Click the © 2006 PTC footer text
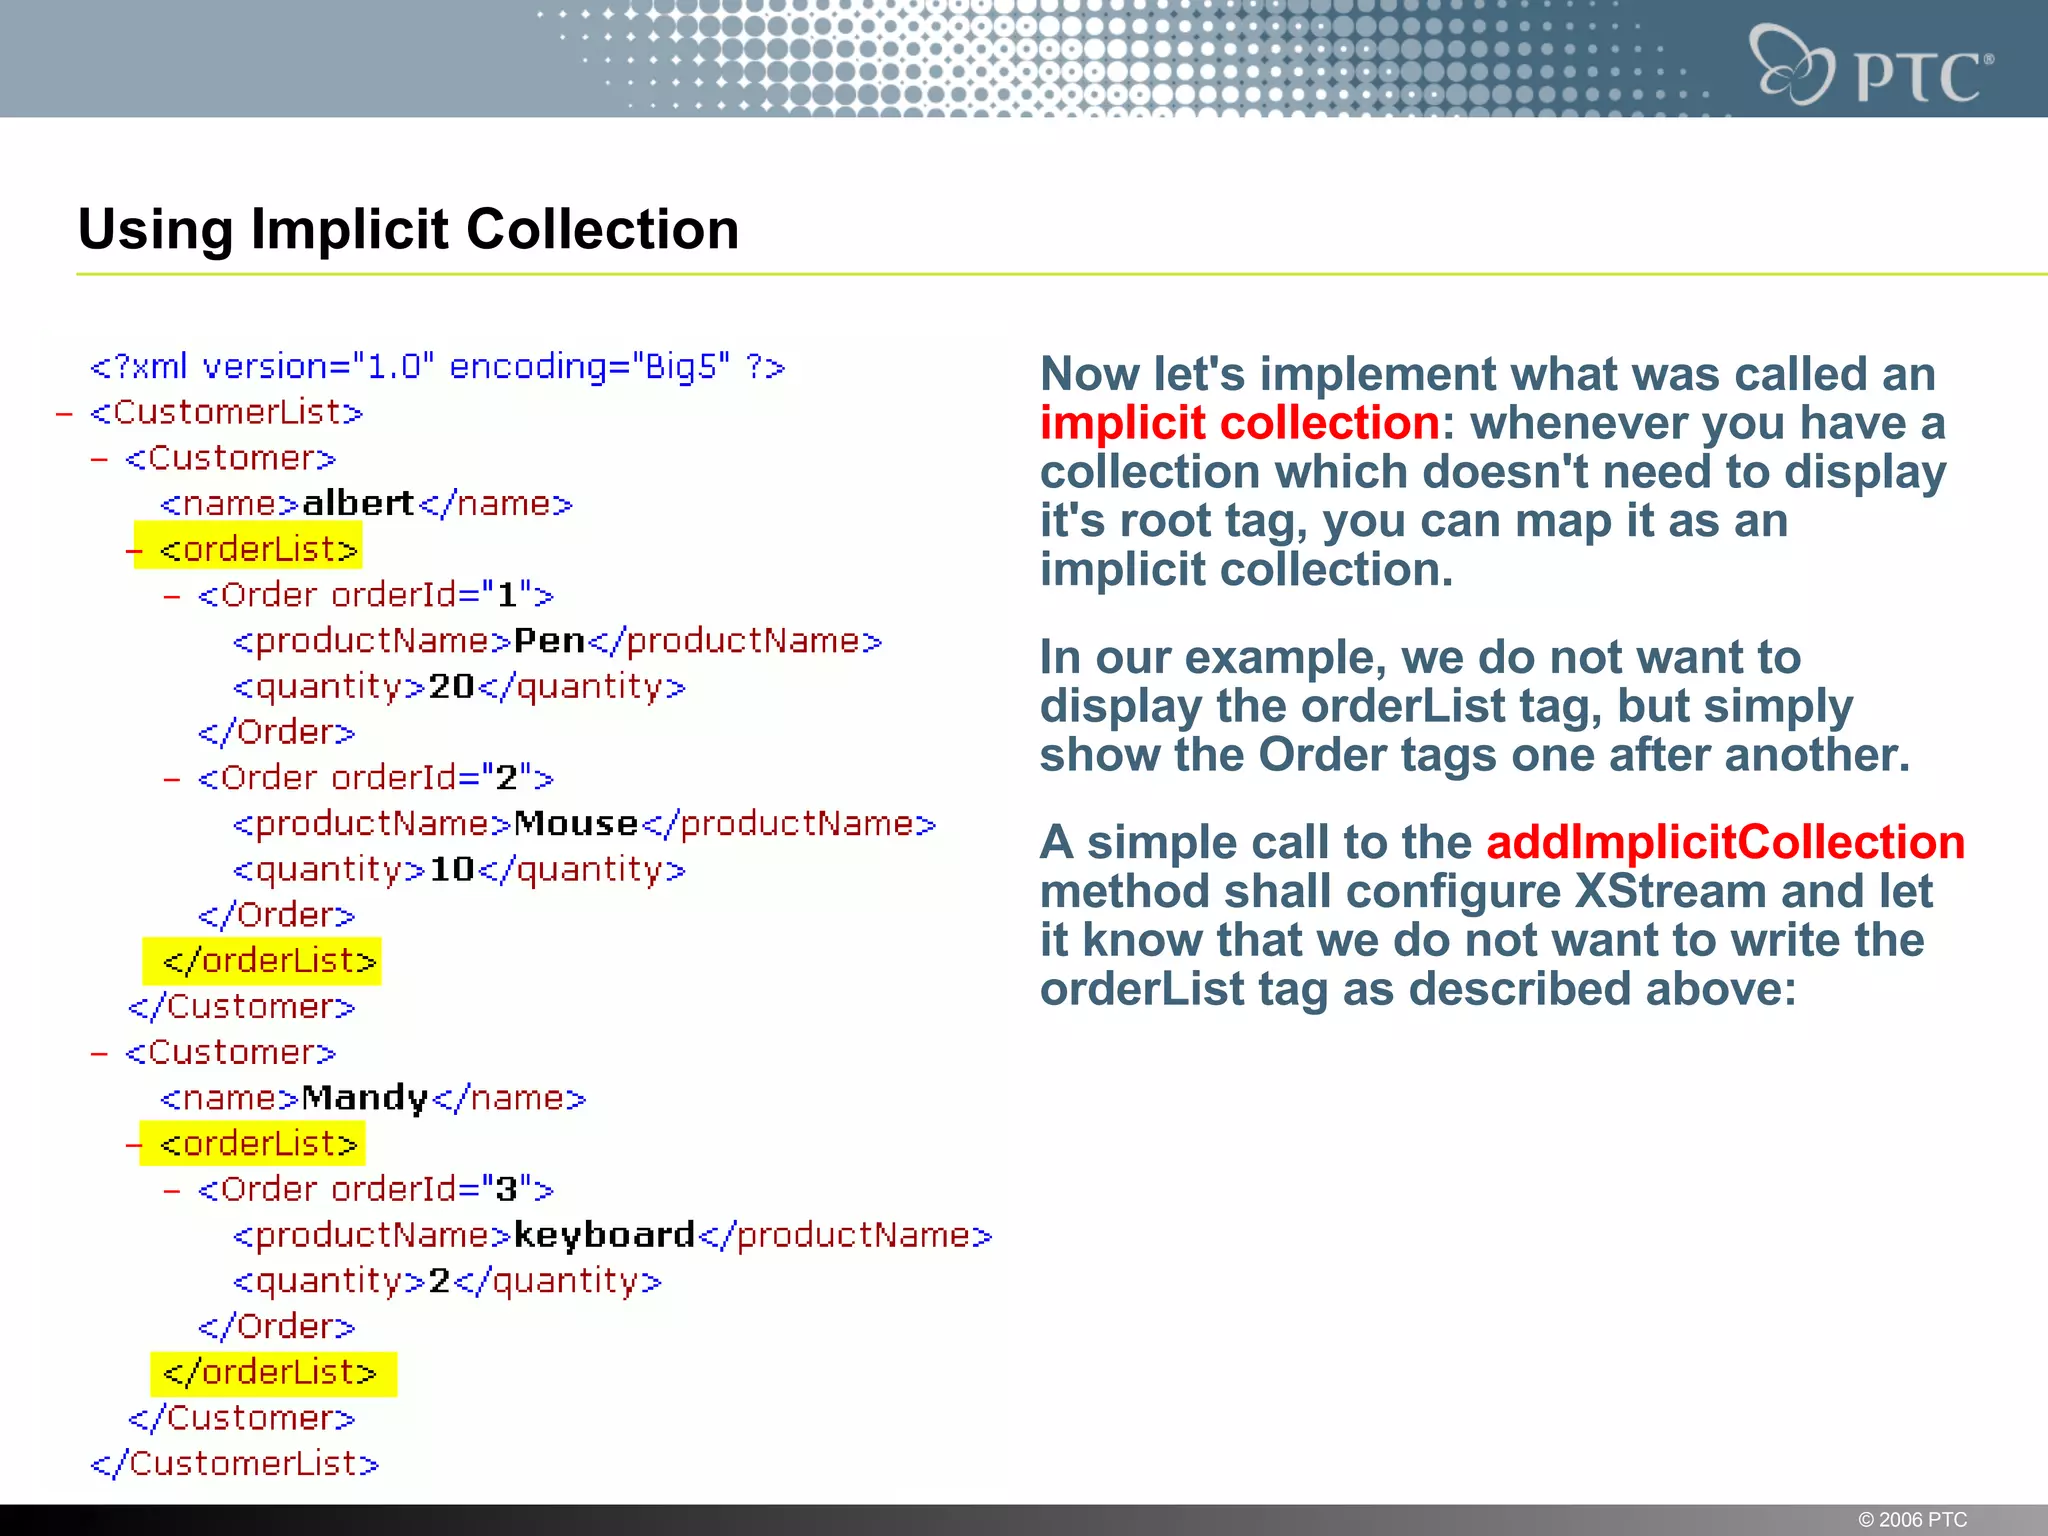The width and height of the screenshot is (2048, 1536). [1913, 1519]
